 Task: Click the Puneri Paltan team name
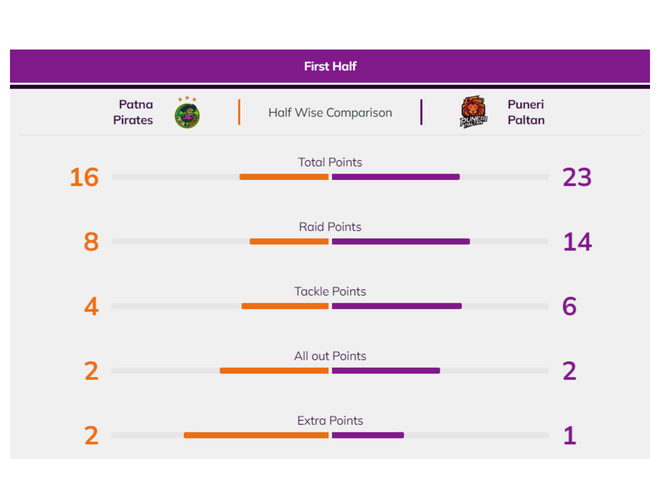(525, 112)
